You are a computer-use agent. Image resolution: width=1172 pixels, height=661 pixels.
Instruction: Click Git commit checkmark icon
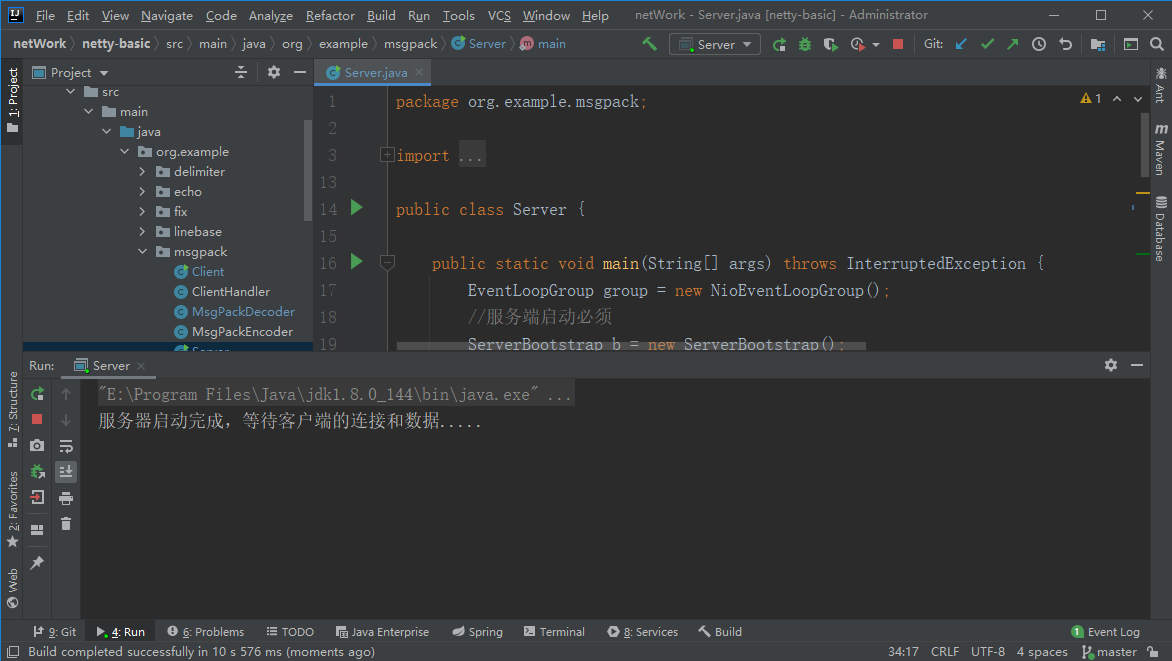coord(987,44)
